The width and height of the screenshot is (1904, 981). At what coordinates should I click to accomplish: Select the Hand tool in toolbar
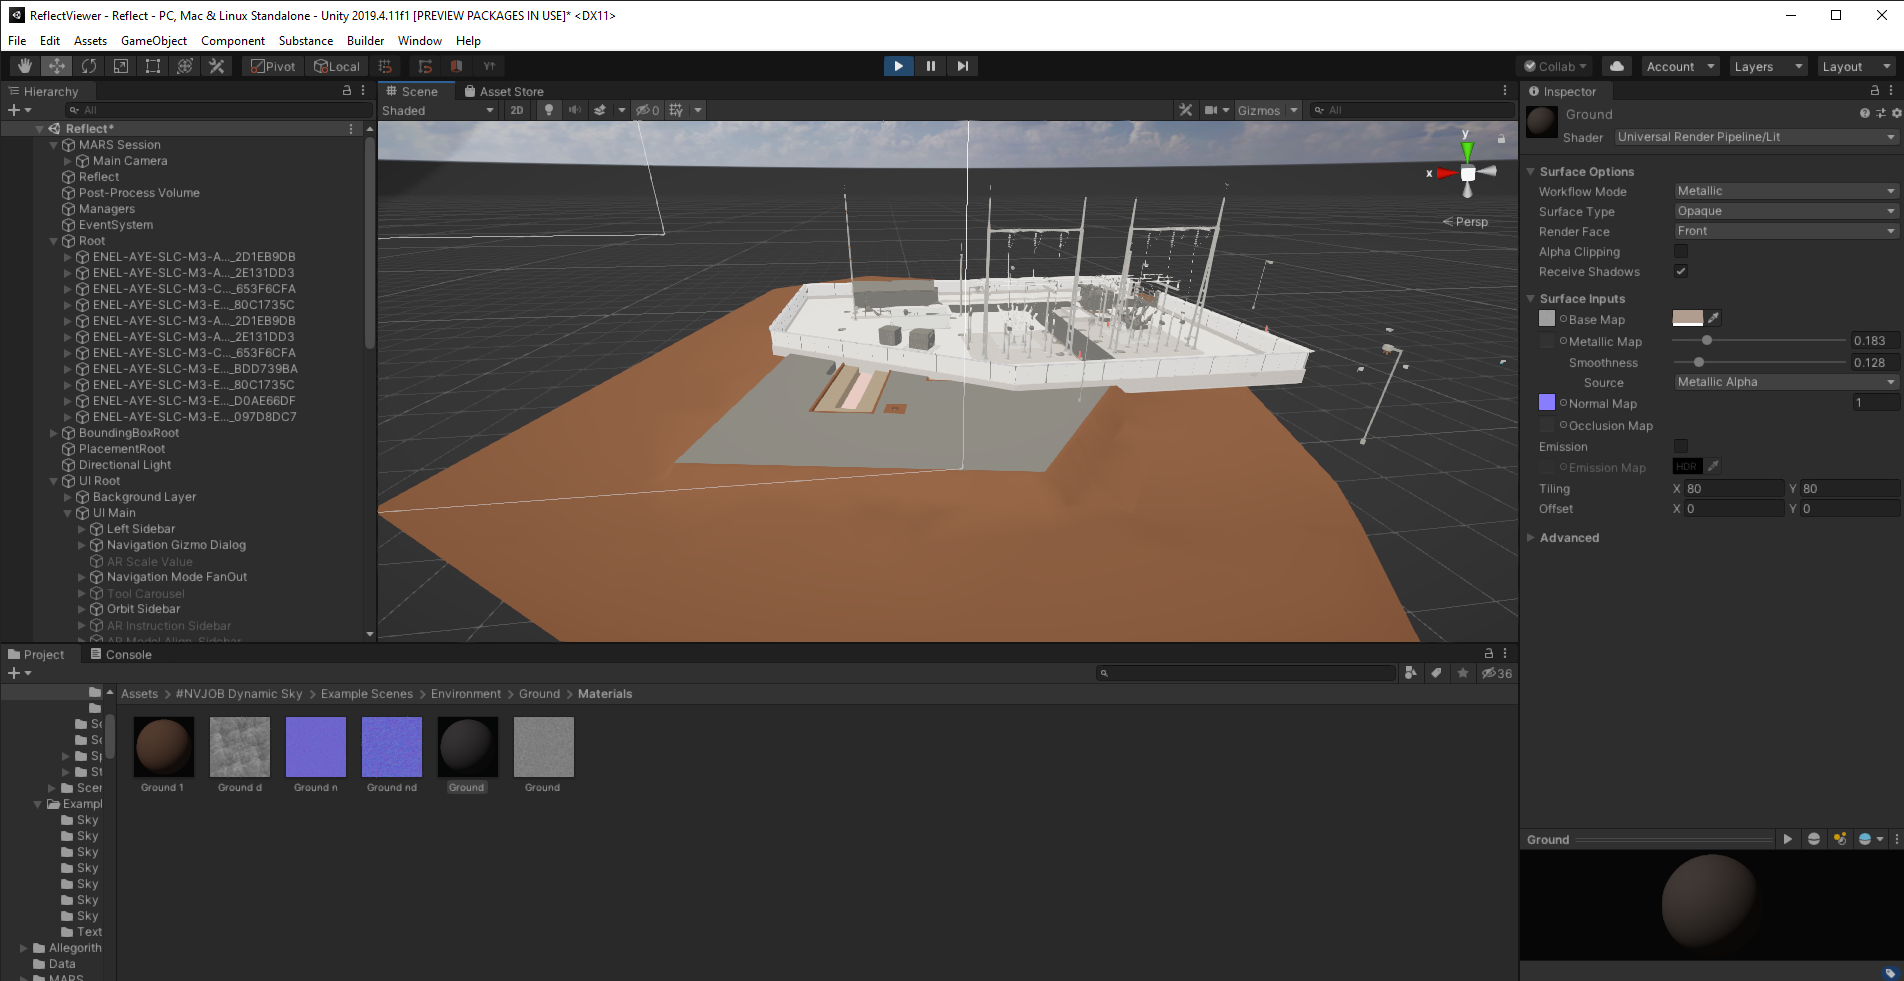coord(25,66)
